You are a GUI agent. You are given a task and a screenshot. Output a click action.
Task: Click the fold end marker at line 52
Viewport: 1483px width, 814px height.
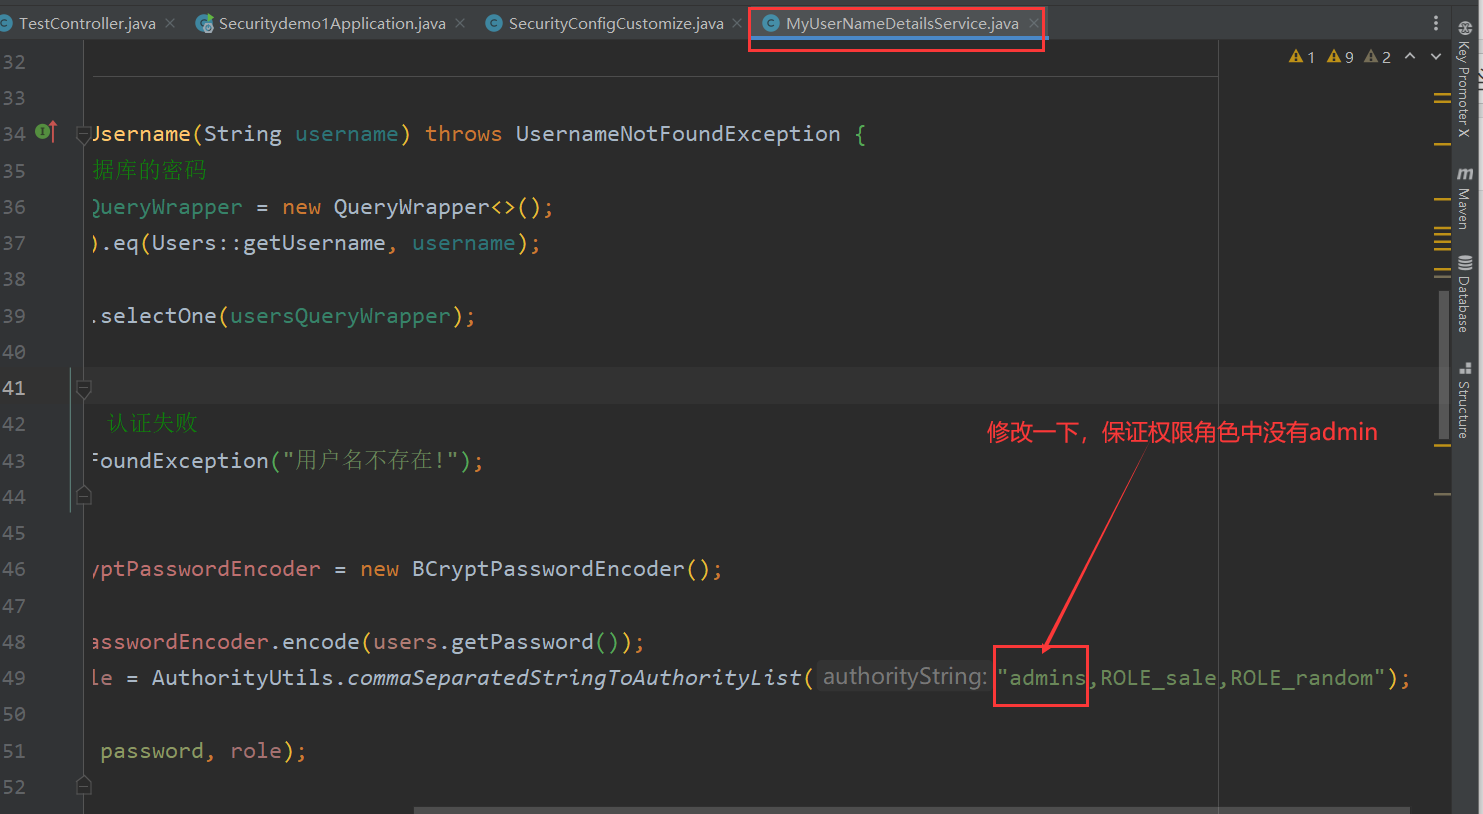(84, 786)
